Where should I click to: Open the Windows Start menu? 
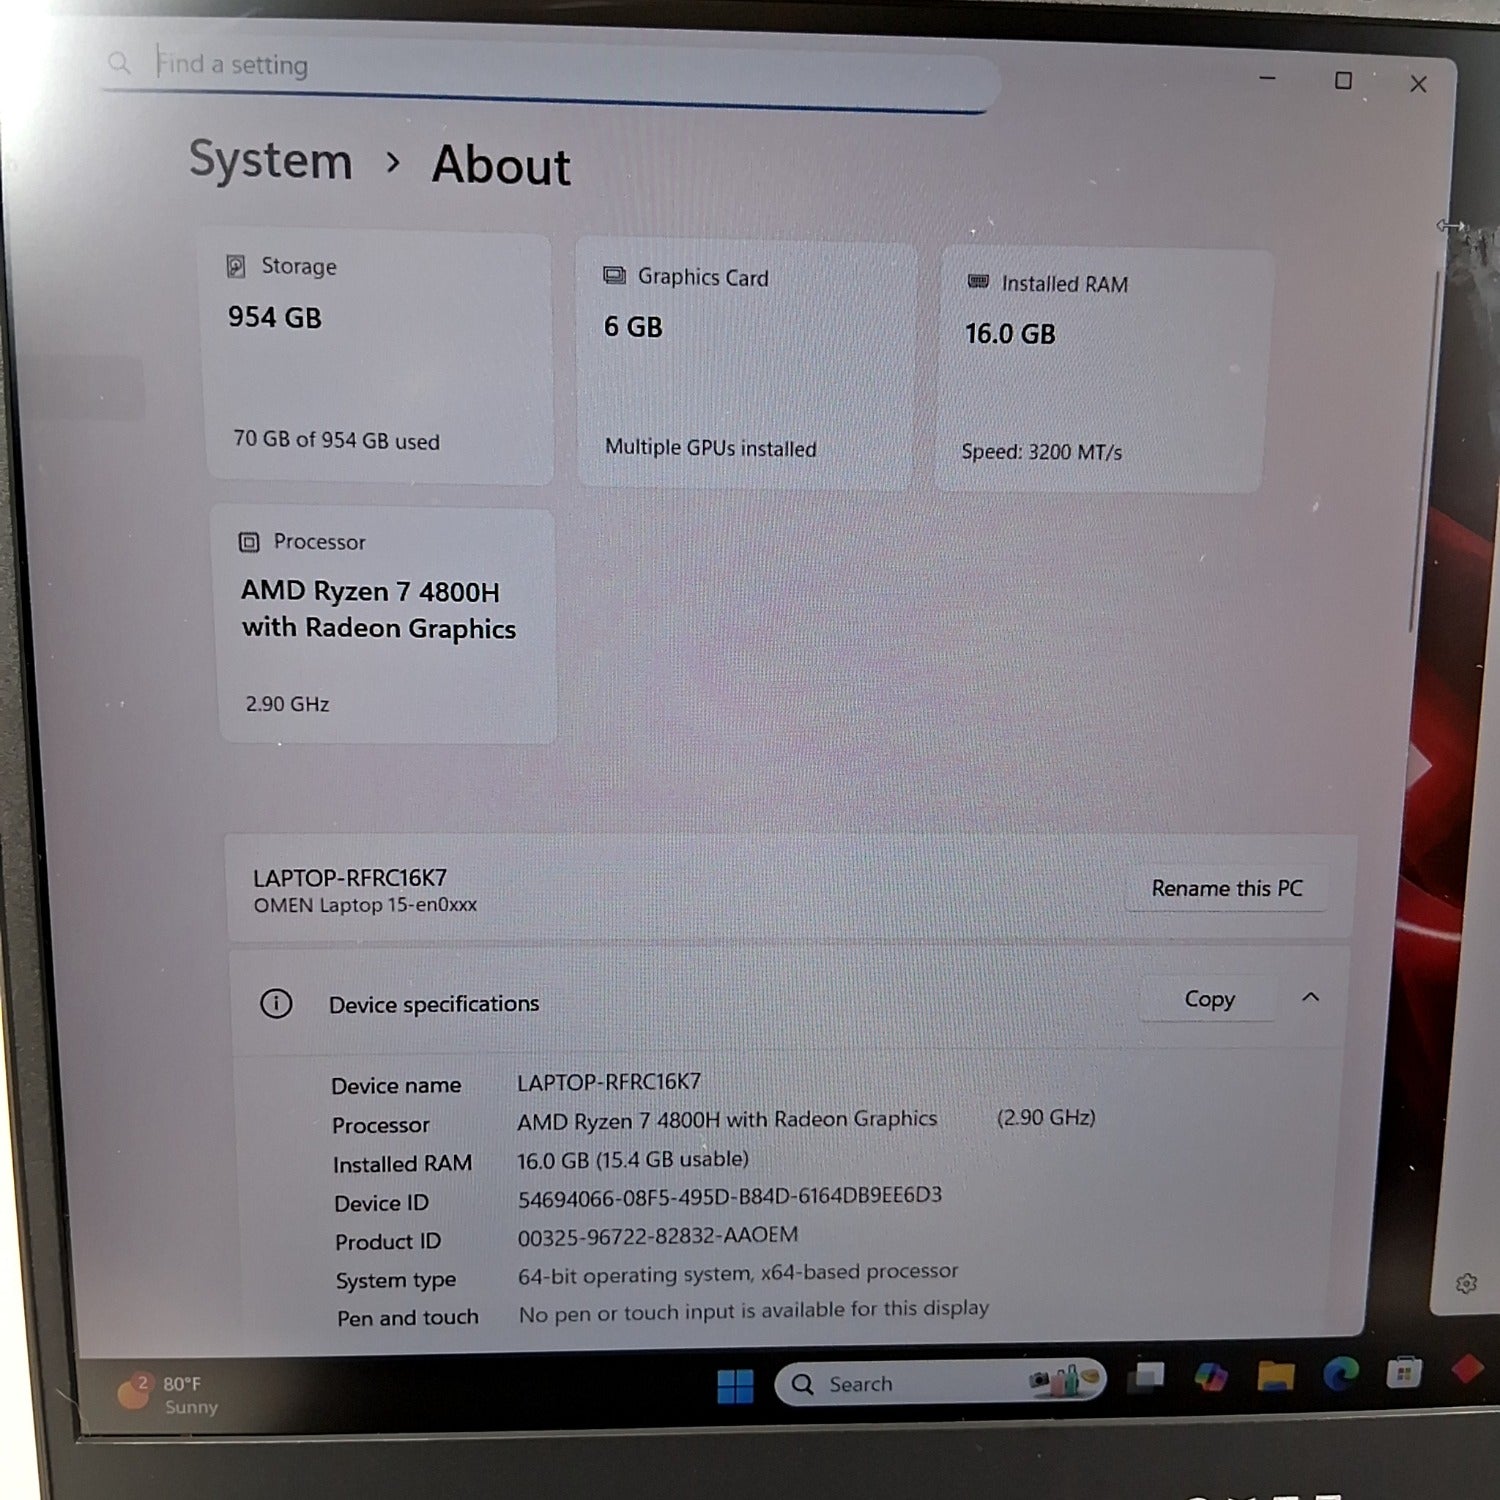tap(735, 1386)
